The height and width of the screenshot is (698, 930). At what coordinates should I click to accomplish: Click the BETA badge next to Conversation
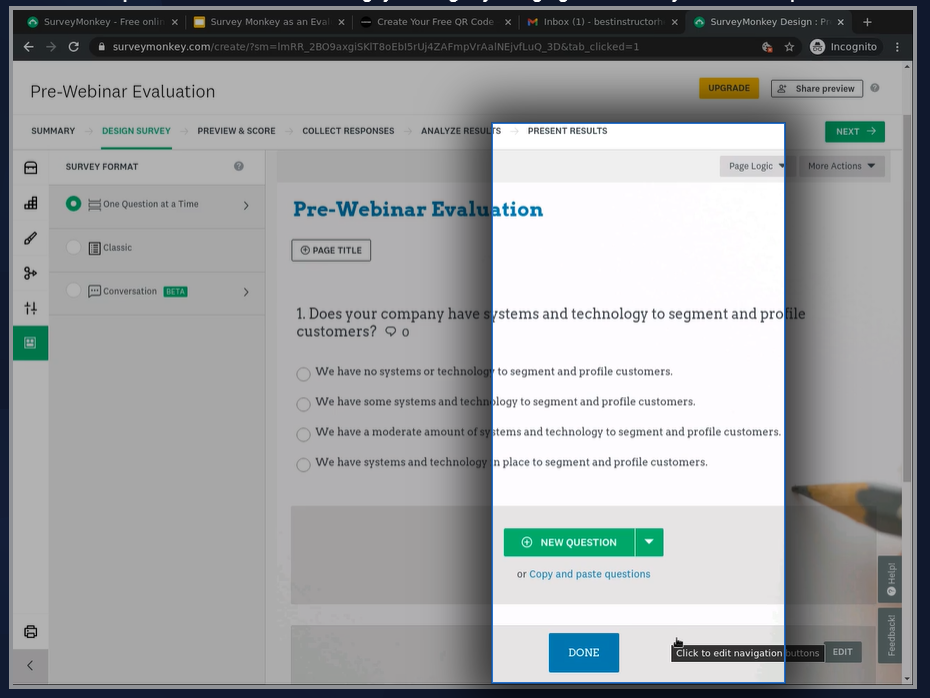pyautogui.click(x=176, y=291)
